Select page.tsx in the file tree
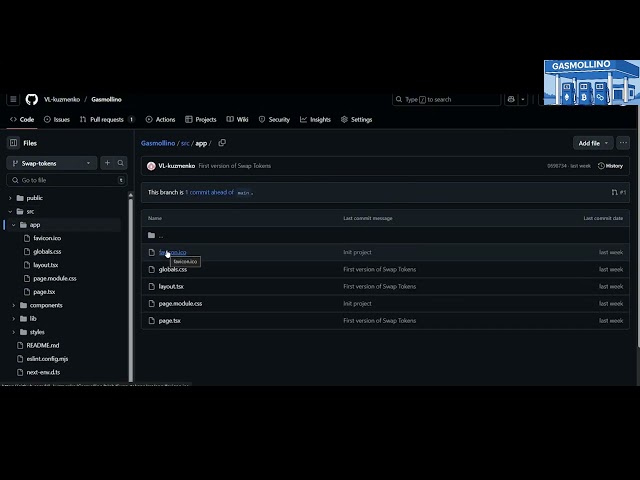Viewport: 640px width, 480px height. click(44, 292)
